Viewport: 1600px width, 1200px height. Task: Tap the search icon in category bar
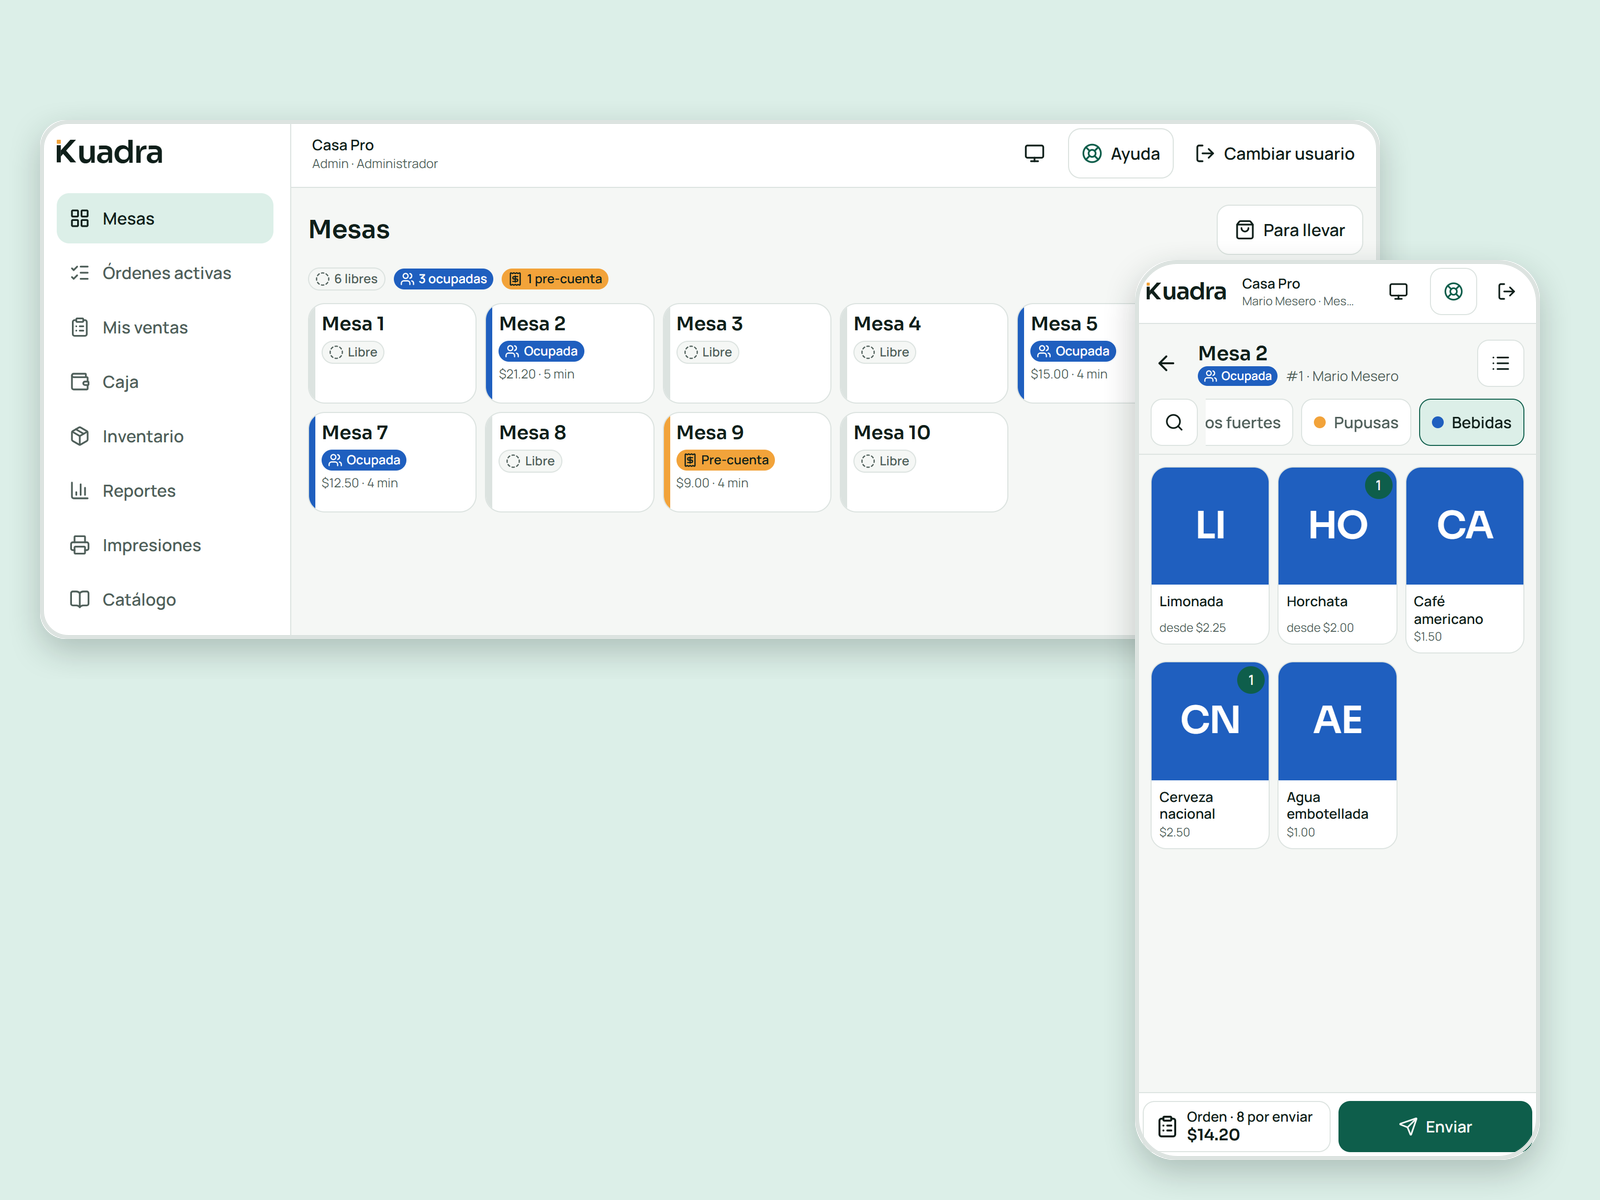[1174, 423]
